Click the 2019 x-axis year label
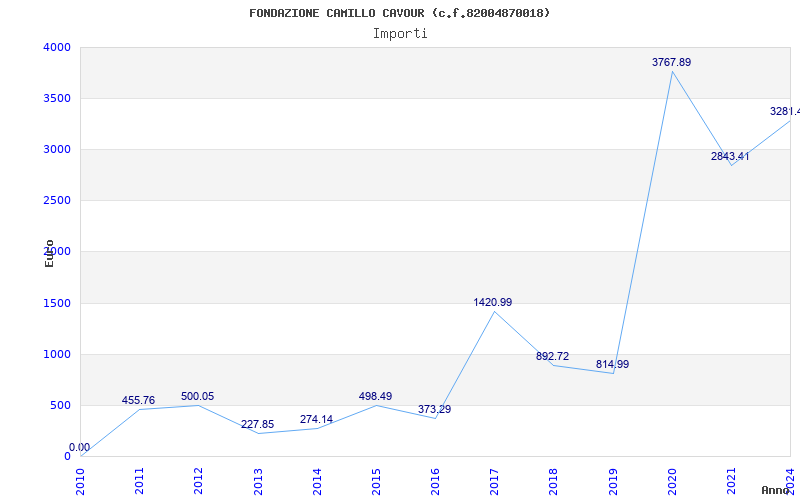The width and height of the screenshot is (800, 500). 613,481
